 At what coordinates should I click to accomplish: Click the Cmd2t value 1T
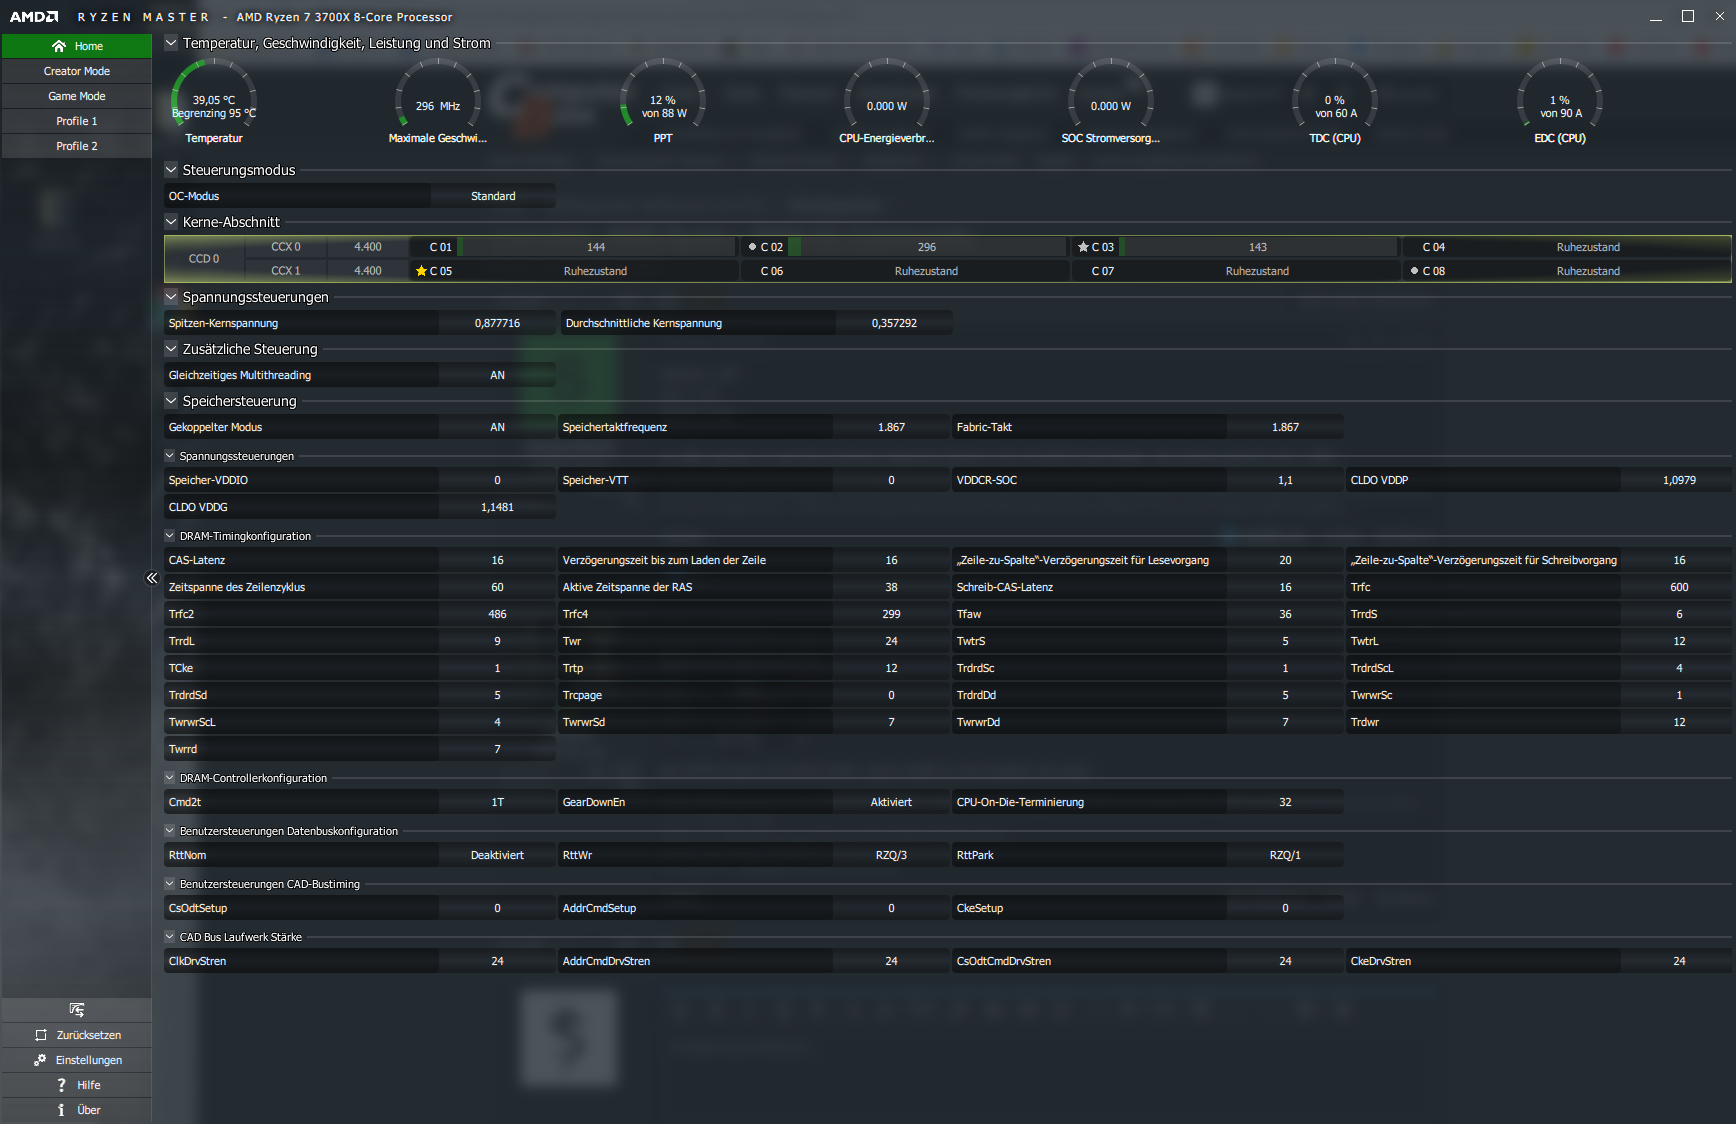tap(497, 802)
